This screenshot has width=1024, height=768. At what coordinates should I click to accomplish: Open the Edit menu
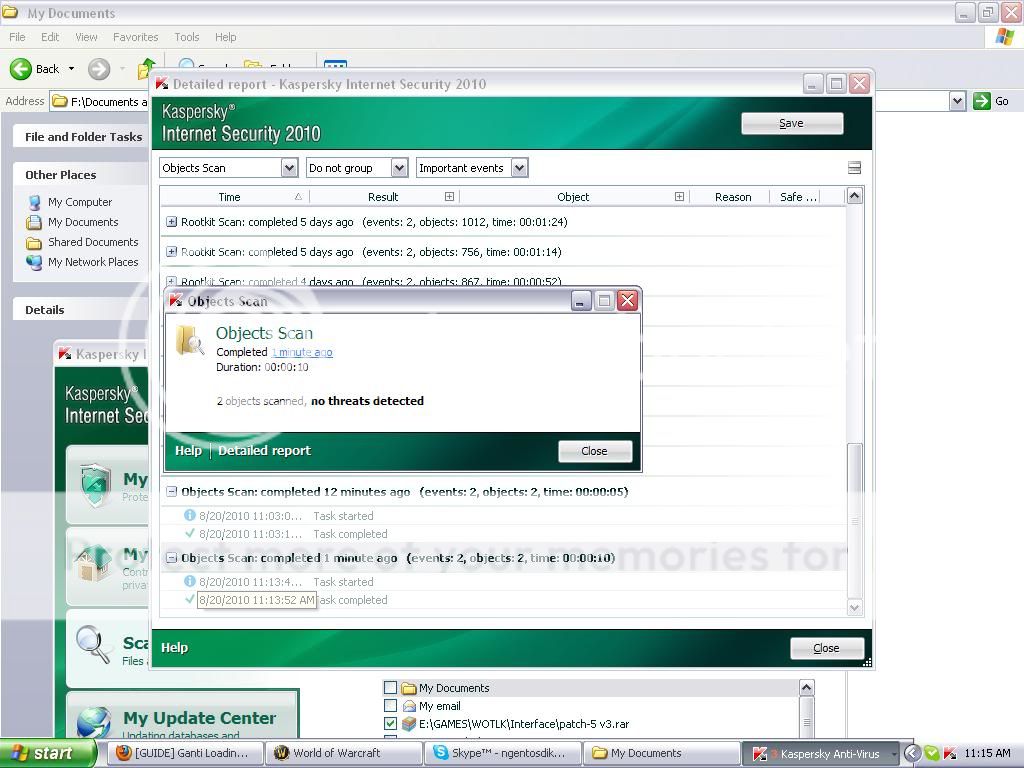tap(50, 37)
